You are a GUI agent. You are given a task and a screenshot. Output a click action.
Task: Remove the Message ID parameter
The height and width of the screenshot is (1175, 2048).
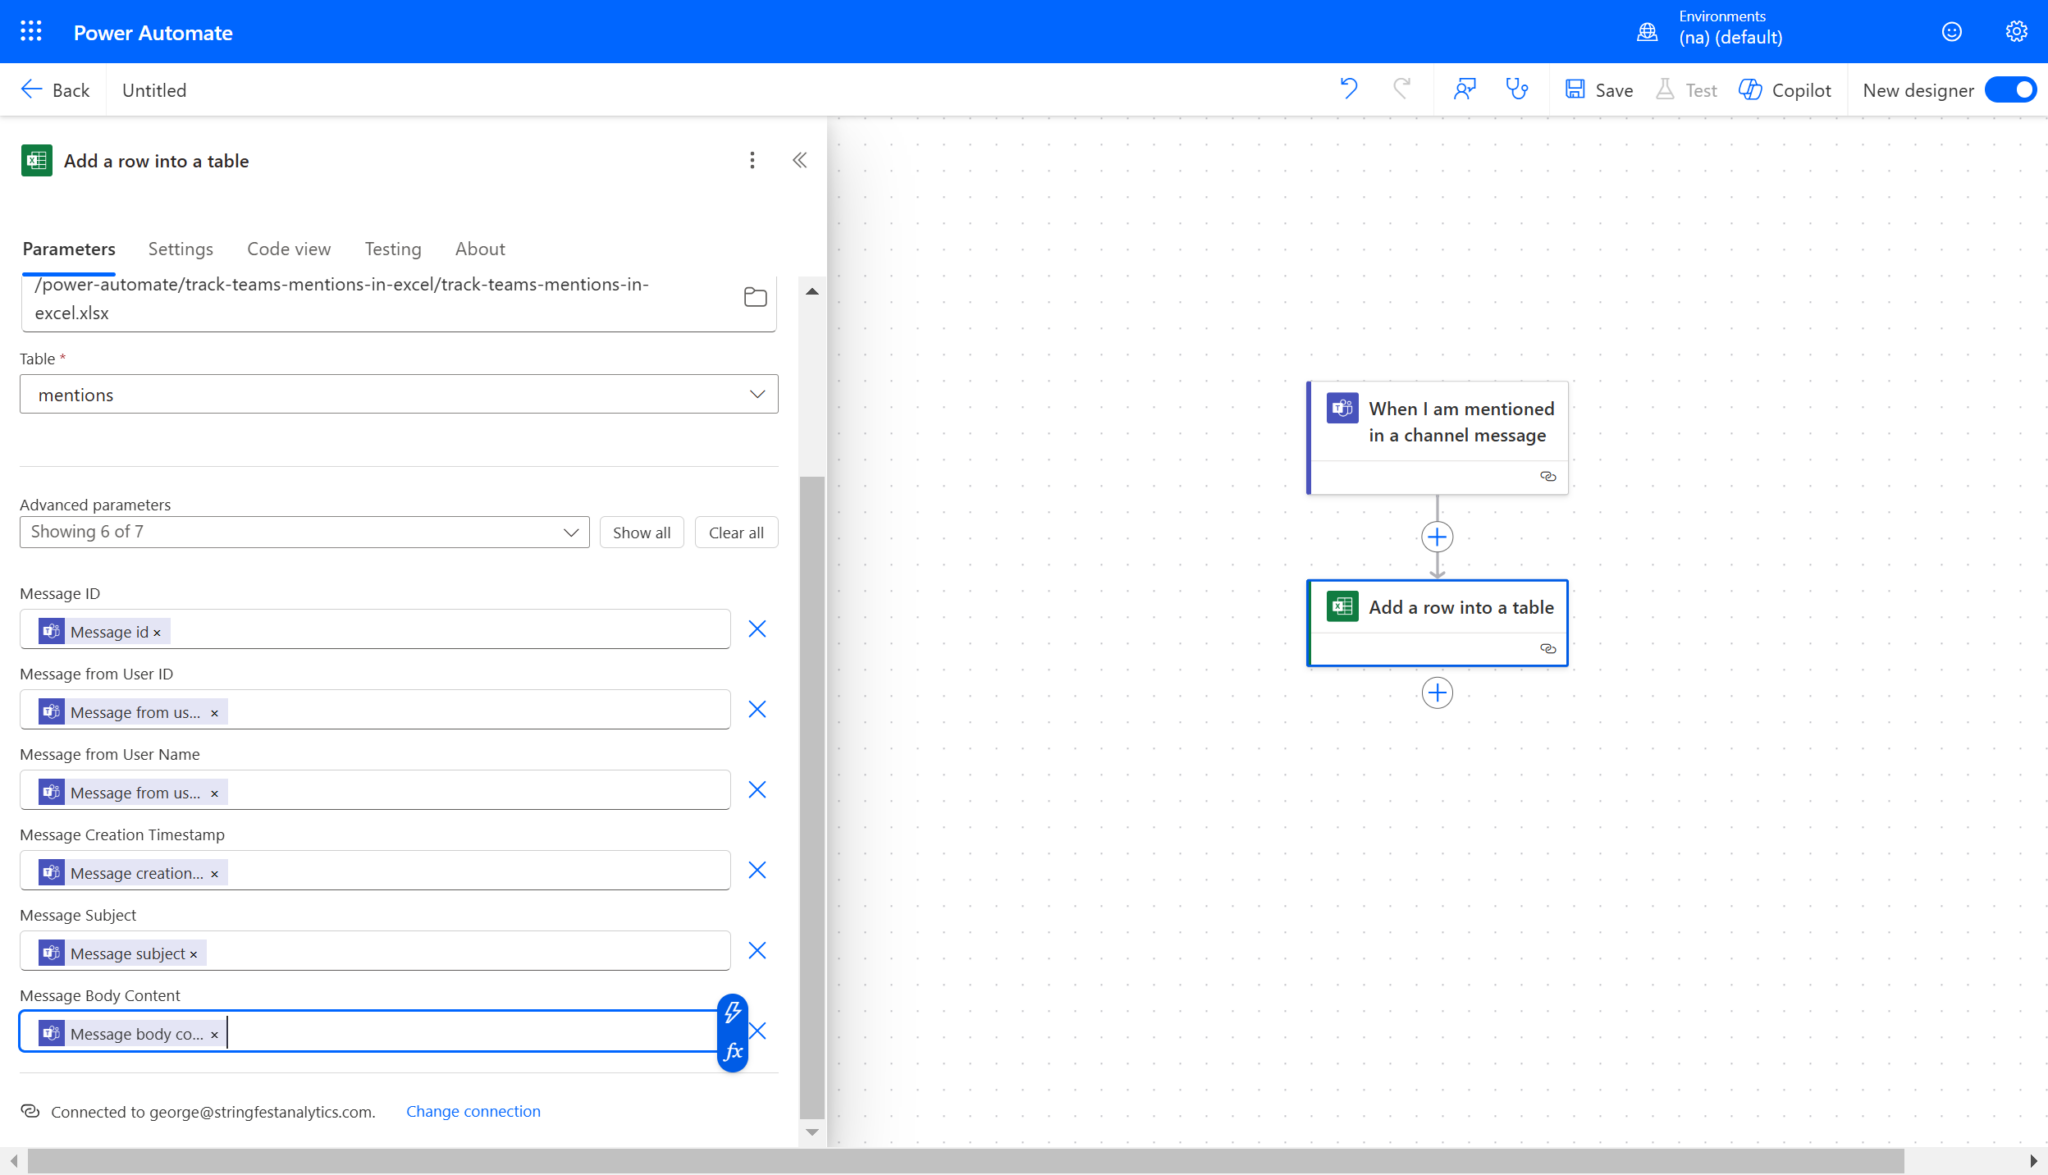point(757,629)
